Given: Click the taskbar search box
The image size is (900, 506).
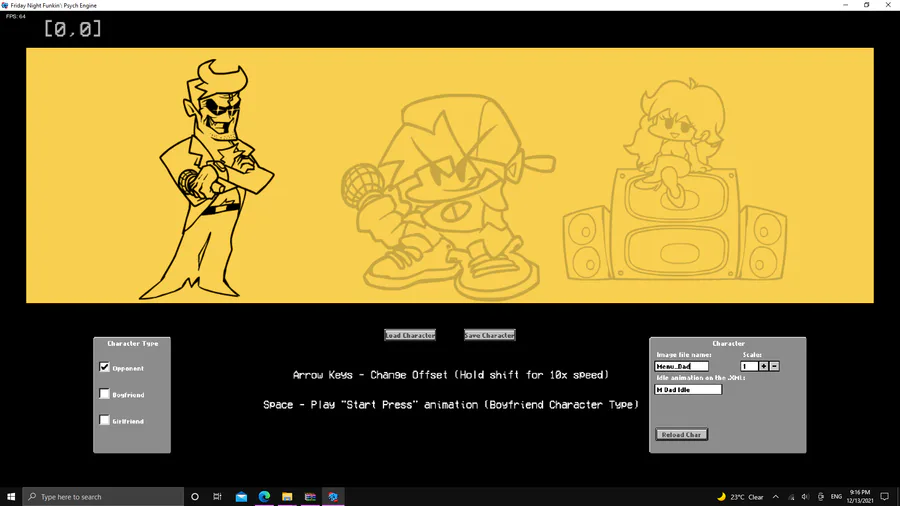Looking at the screenshot, I should pyautogui.click(x=103, y=497).
